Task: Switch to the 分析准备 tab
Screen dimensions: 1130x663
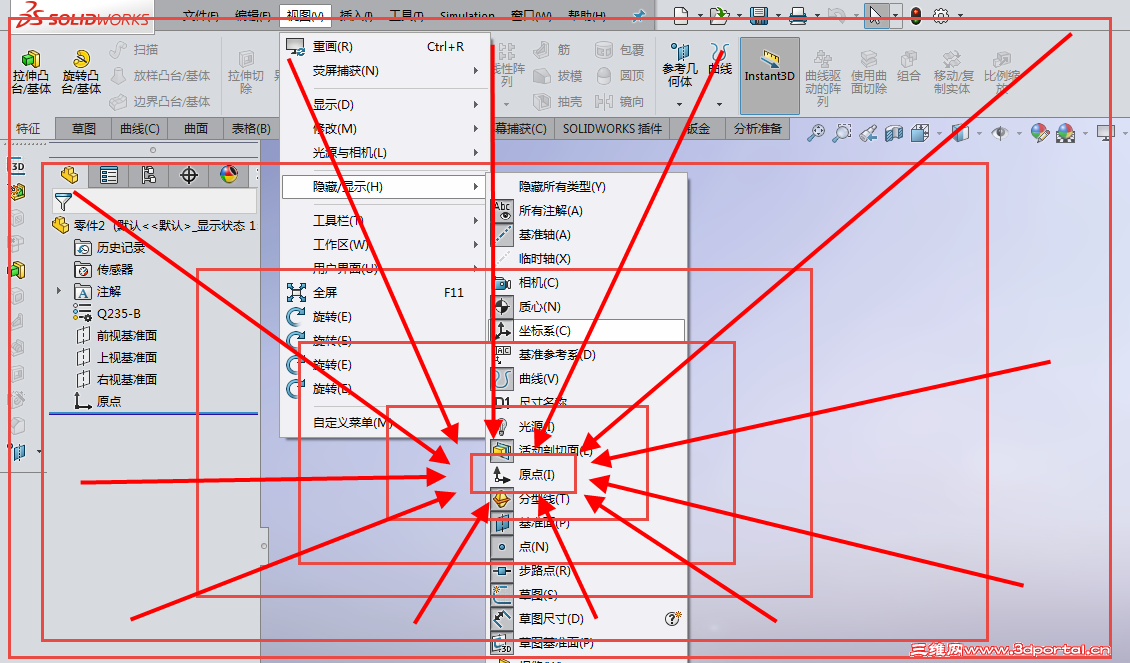Action: [x=757, y=128]
